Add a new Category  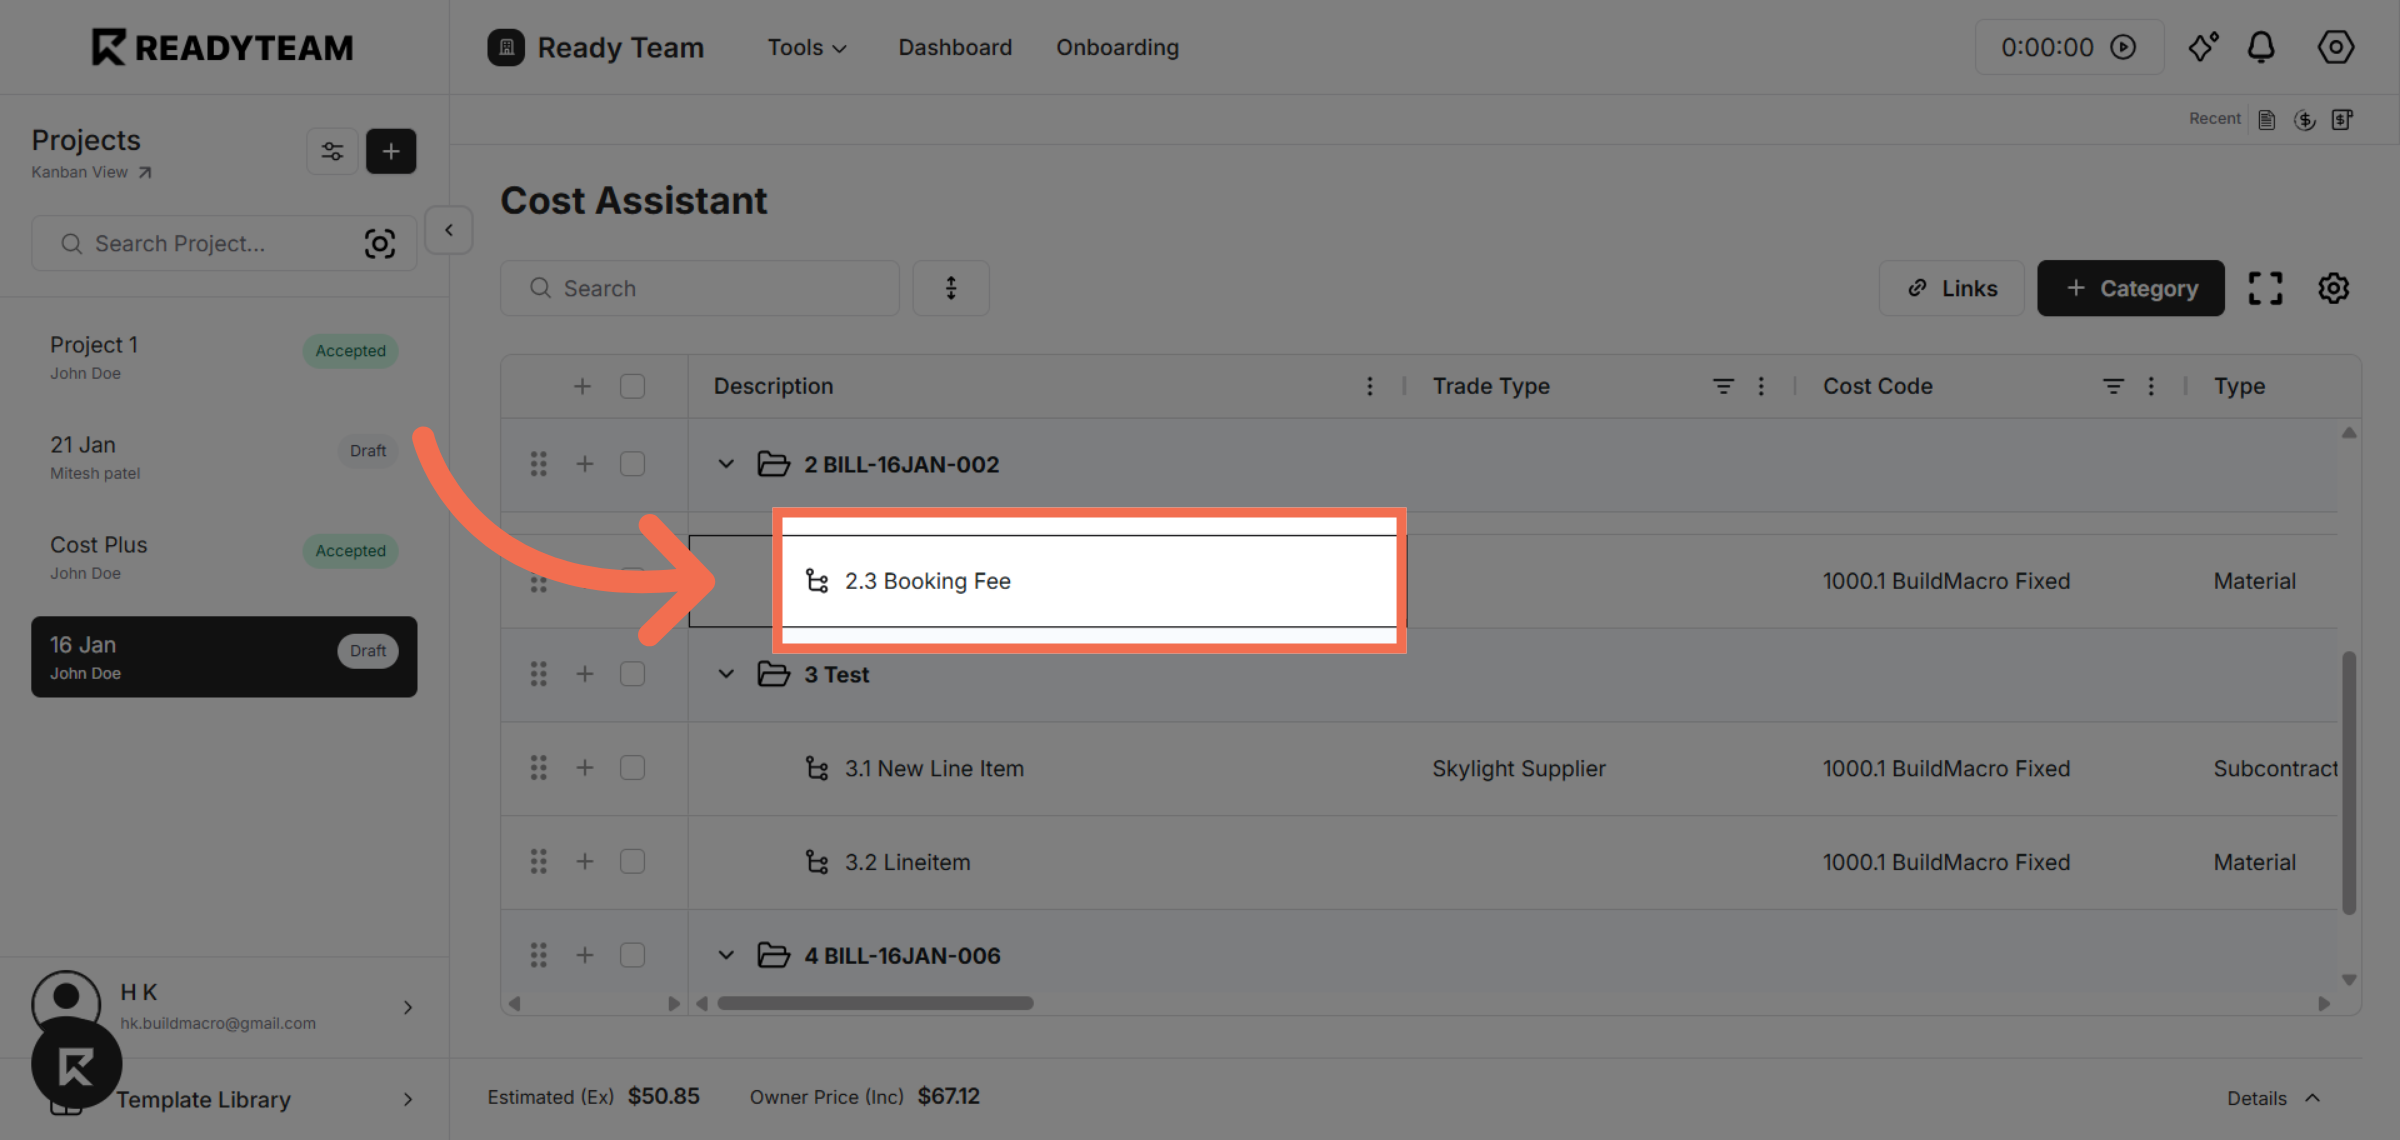(x=2130, y=288)
